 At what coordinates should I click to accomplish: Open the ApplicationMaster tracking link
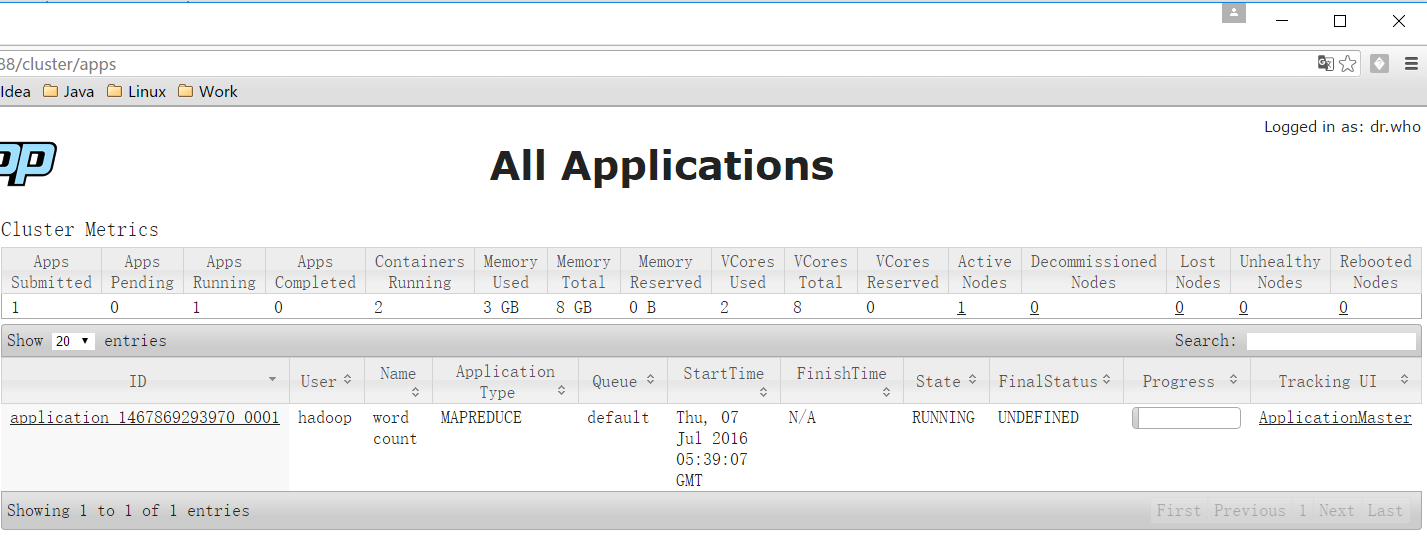pos(1335,418)
